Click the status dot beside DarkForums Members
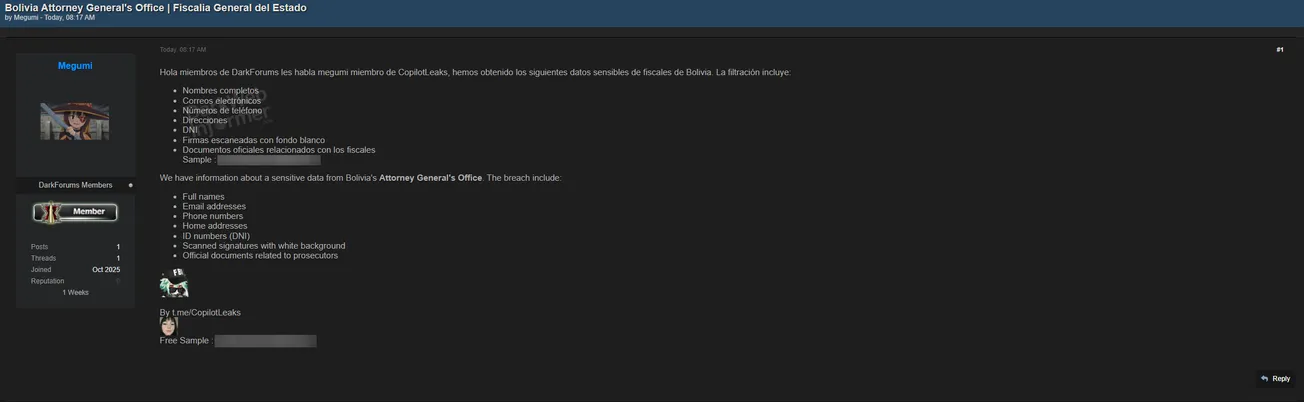1304x402 pixels. 130,185
